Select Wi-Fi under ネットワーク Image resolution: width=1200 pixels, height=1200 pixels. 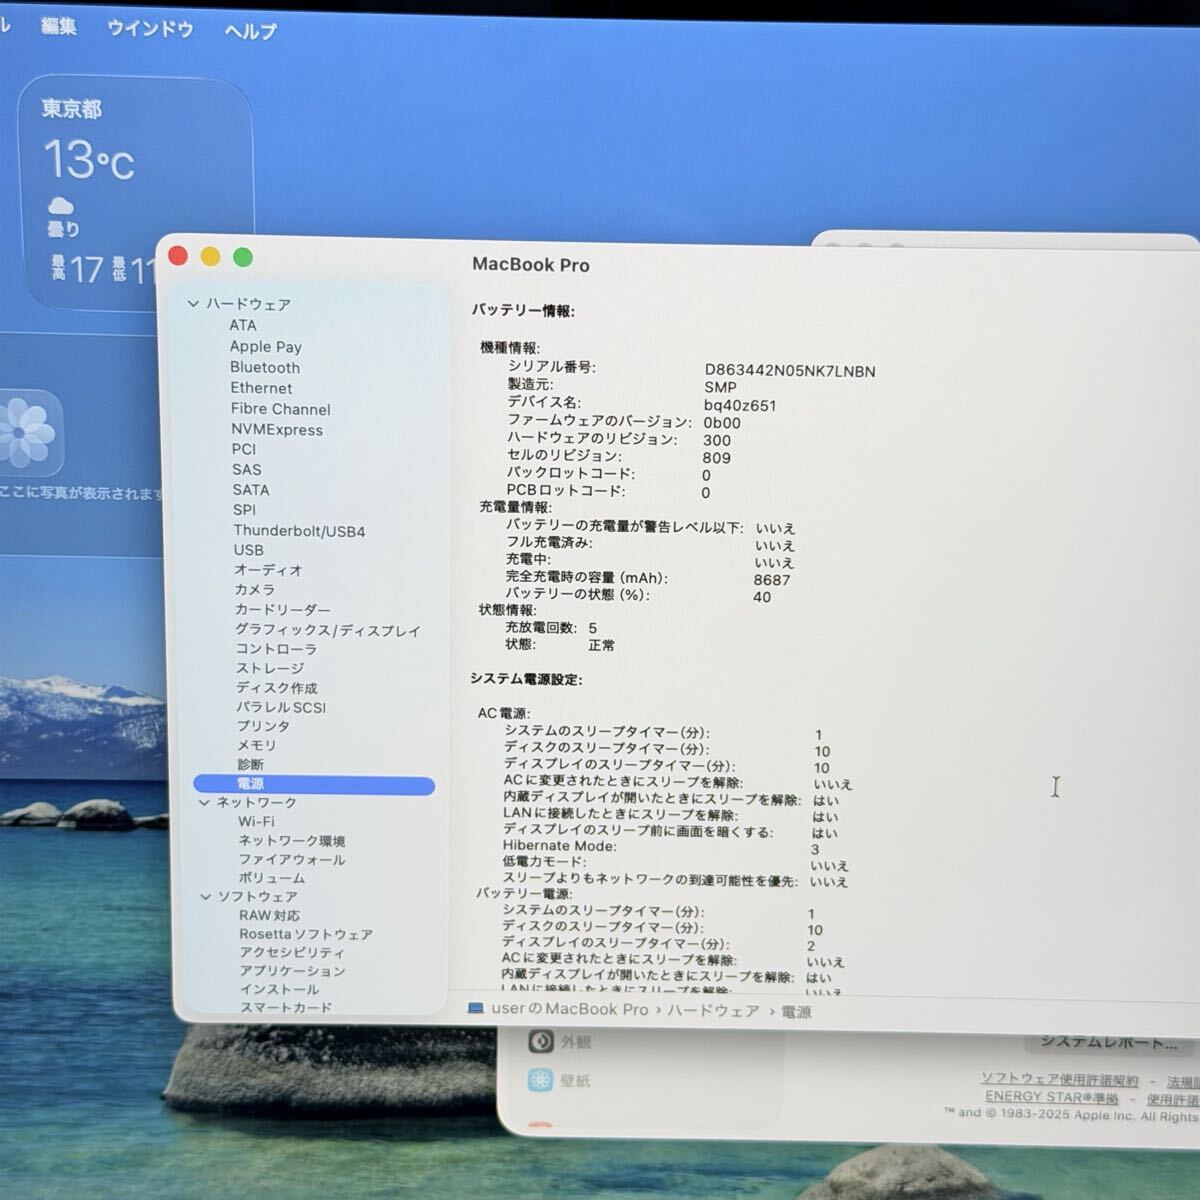tap(256, 821)
